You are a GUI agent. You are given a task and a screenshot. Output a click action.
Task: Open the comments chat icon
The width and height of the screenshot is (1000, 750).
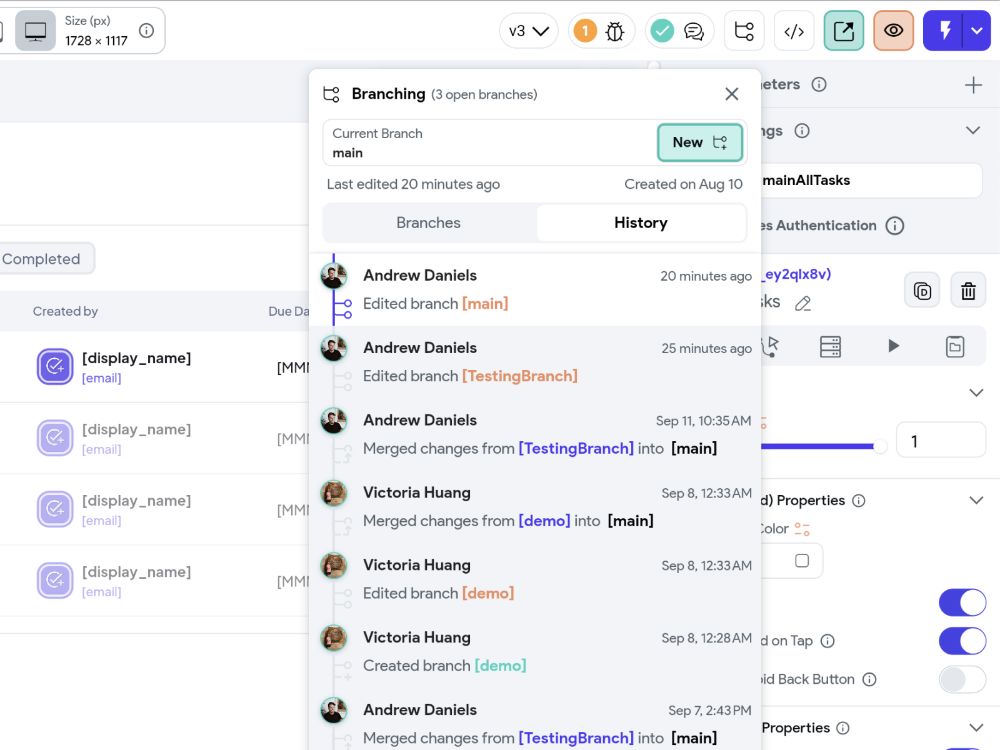pos(679,31)
